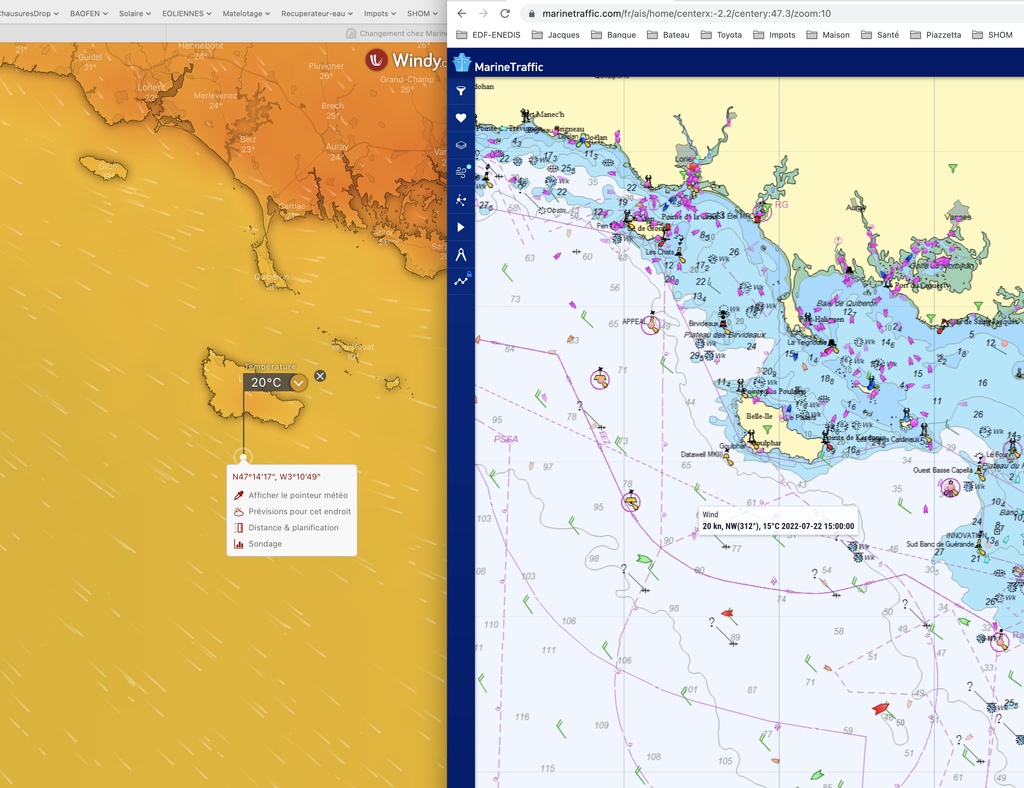Open the SHOM folder in Chrome bookmarks bar

993,35
